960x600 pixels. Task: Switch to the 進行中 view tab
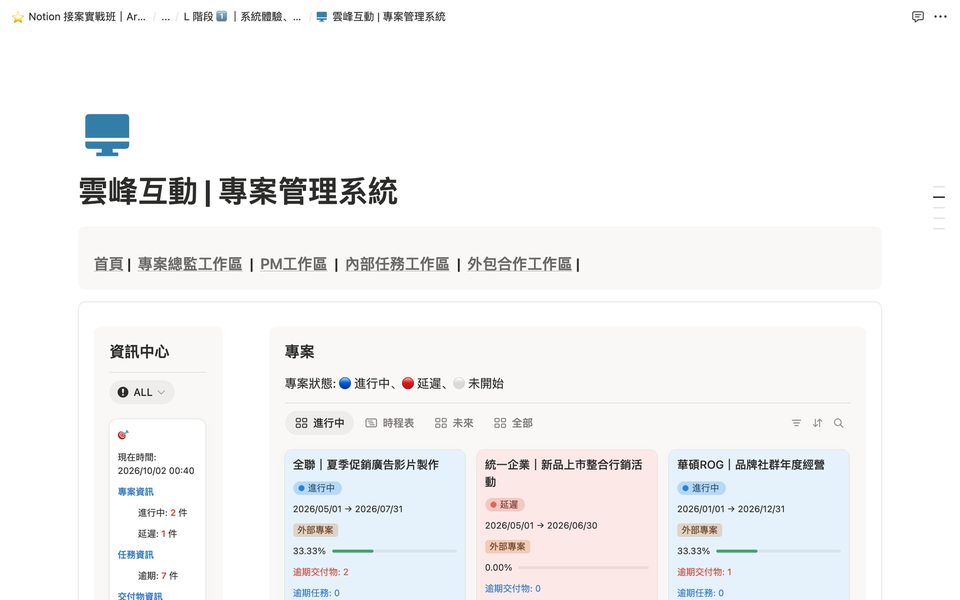point(320,423)
